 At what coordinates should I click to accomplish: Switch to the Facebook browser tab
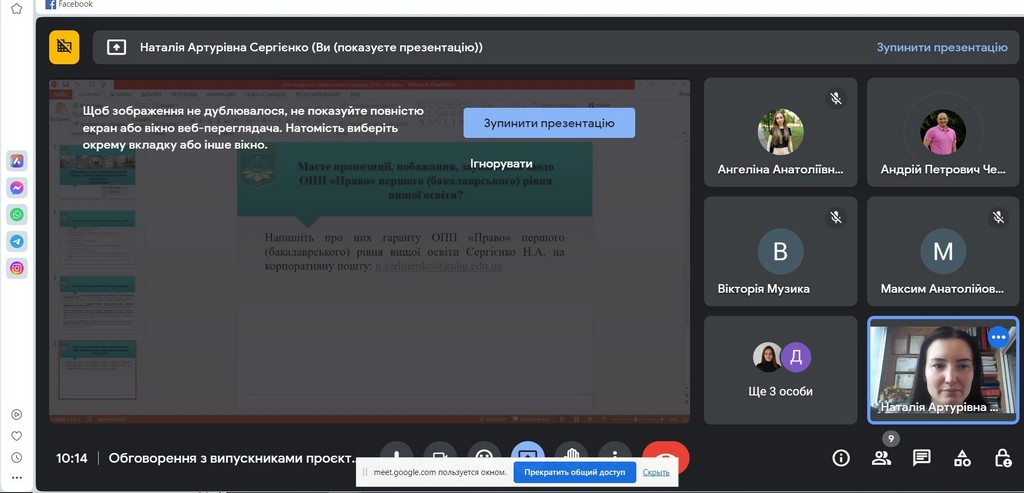(68, 5)
